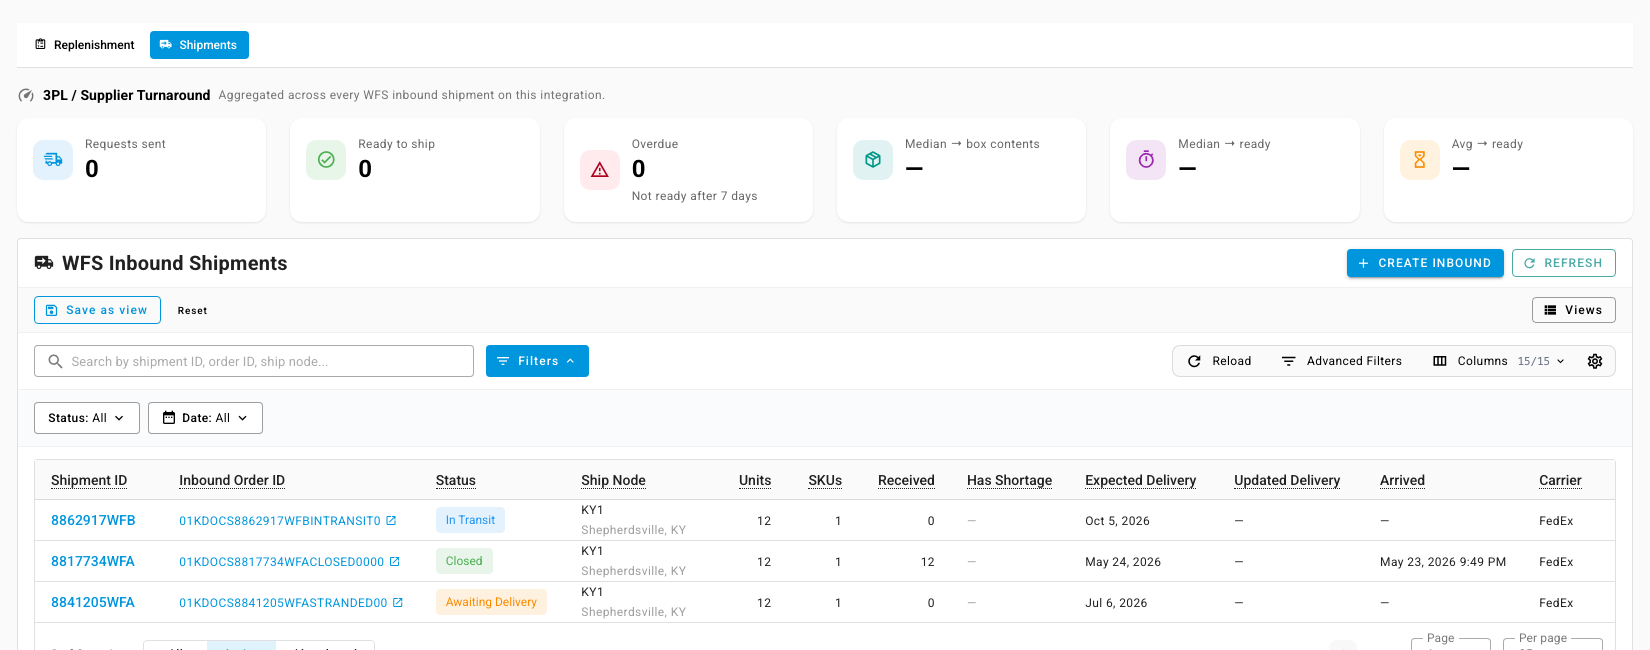
Task: Collapse the Filters panel
Action: pyautogui.click(x=537, y=361)
